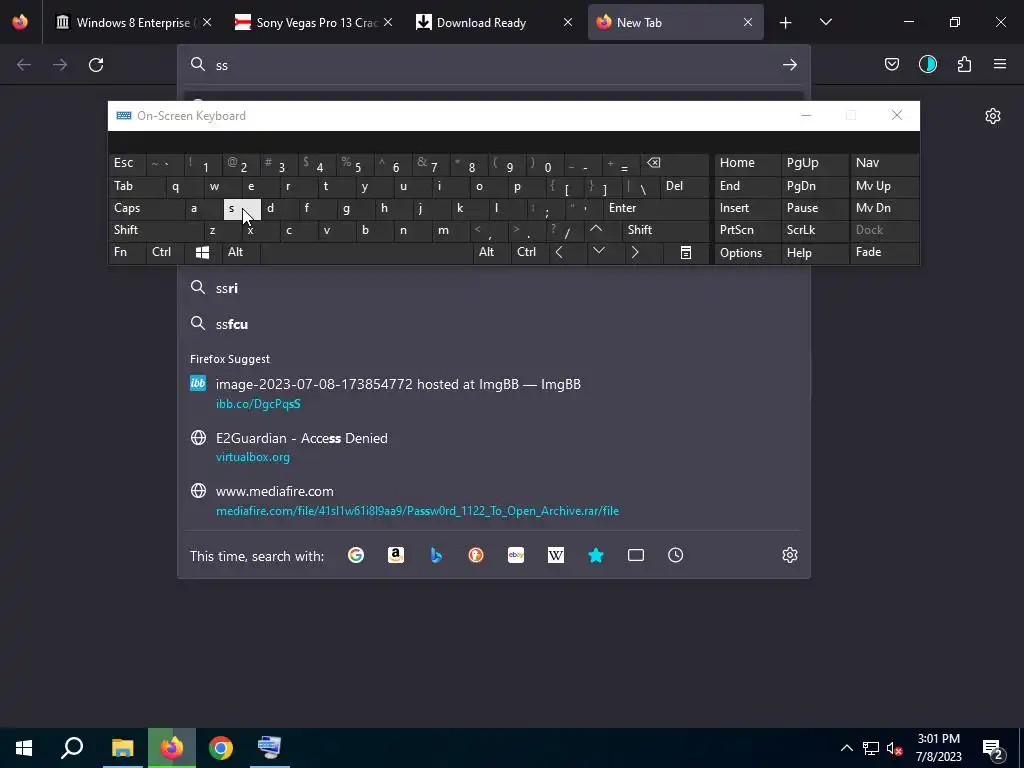Toggle the right Shift key

coord(665,230)
